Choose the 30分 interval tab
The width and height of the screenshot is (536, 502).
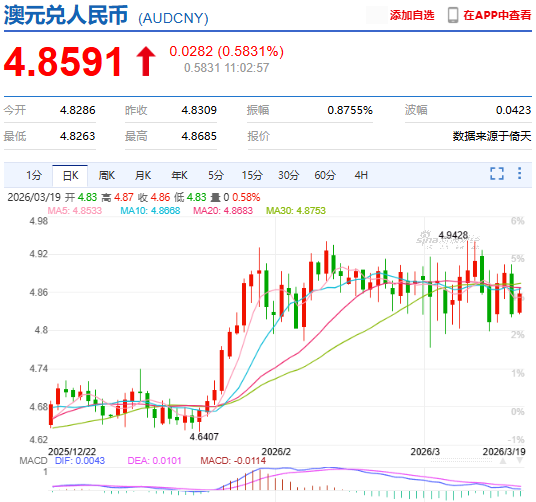coord(289,175)
